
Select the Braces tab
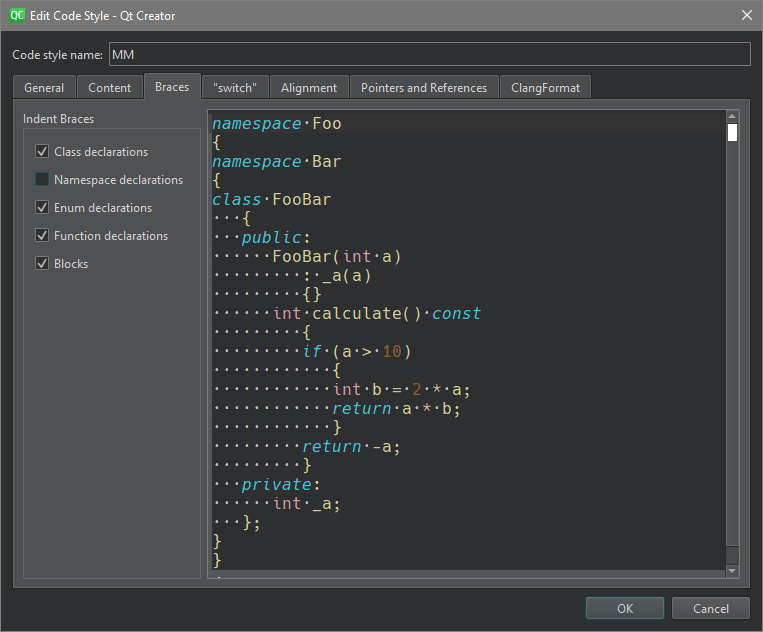(172, 87)
